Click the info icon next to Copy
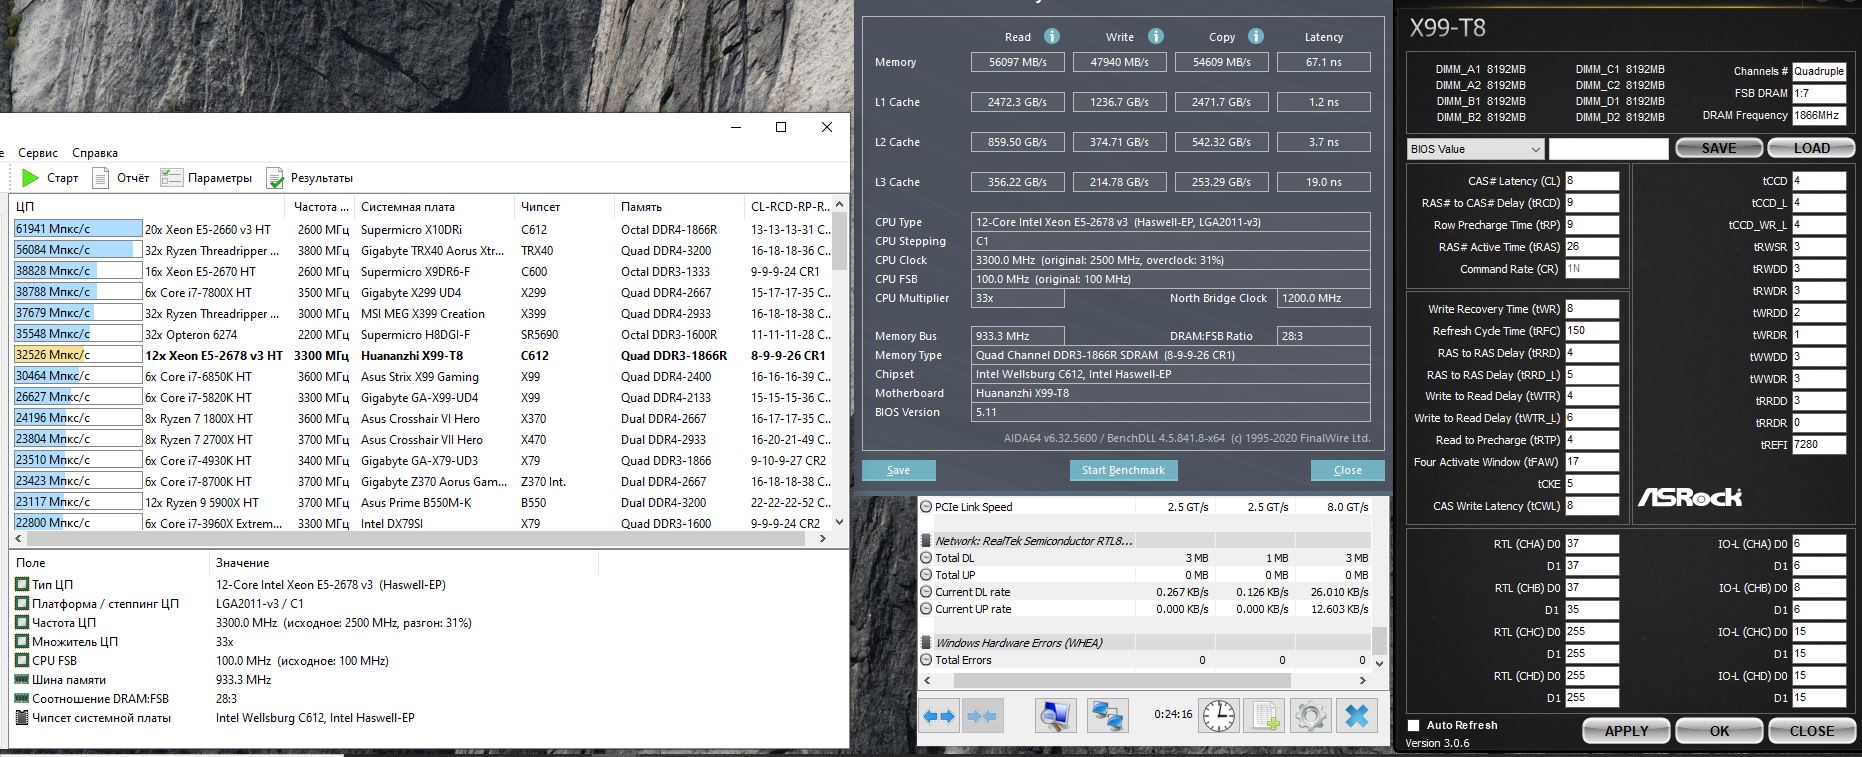The image size is (1862, 757). click(x=1256, y=36)
